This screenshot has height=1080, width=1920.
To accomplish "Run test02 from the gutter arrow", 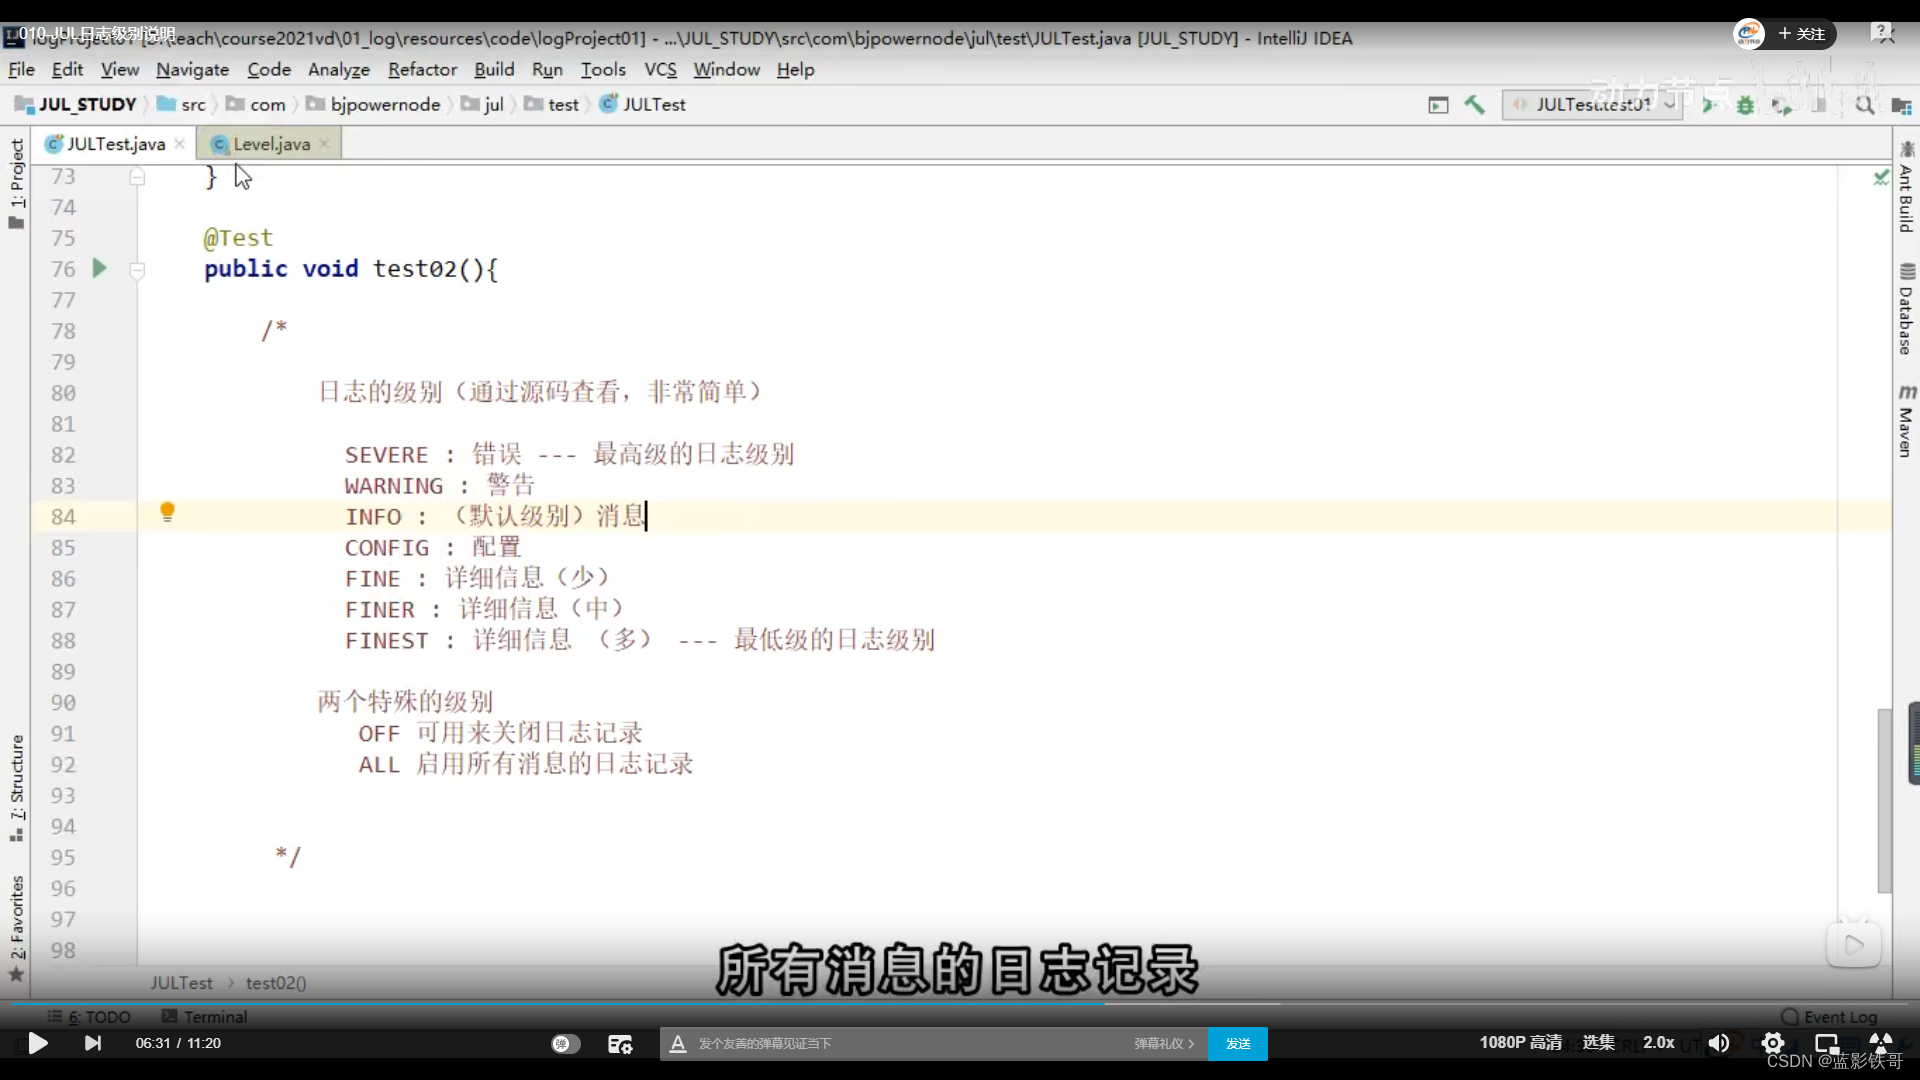I will click(x=99, y=268).
